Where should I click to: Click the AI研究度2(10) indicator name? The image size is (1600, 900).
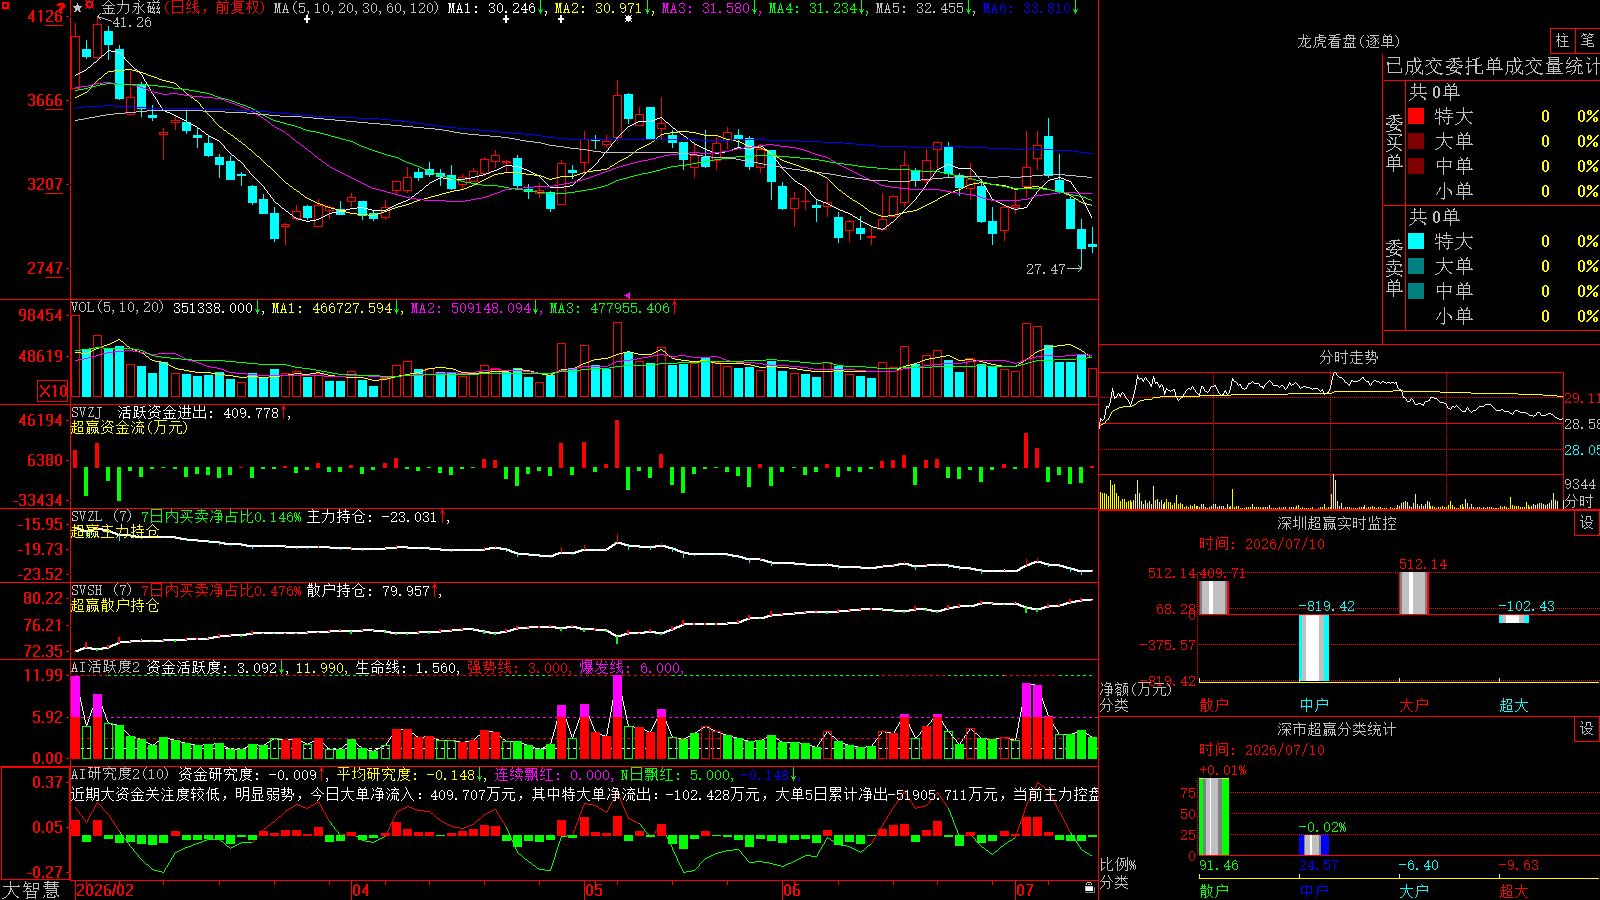(x=120, y=774)
